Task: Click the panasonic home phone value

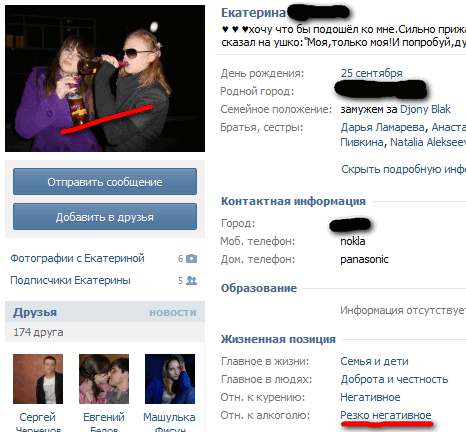Action: [x=364, y=259]
